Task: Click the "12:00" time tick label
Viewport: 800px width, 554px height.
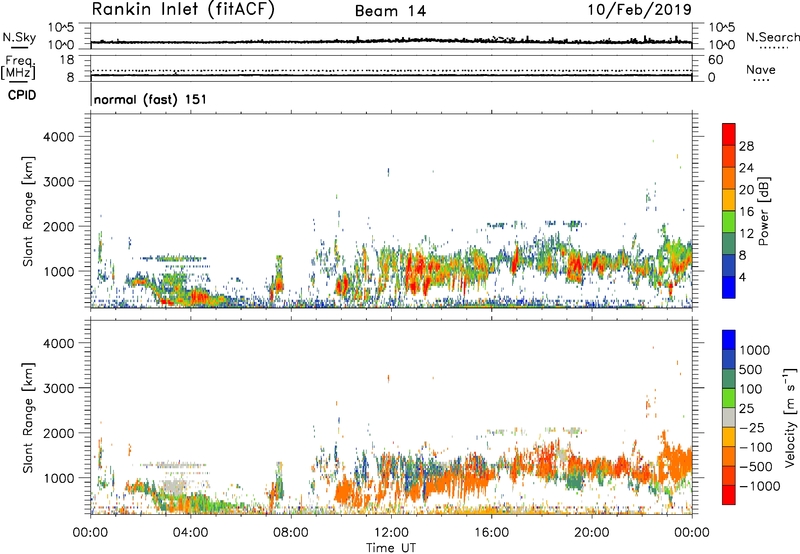Action: click(x=391, y=533)
